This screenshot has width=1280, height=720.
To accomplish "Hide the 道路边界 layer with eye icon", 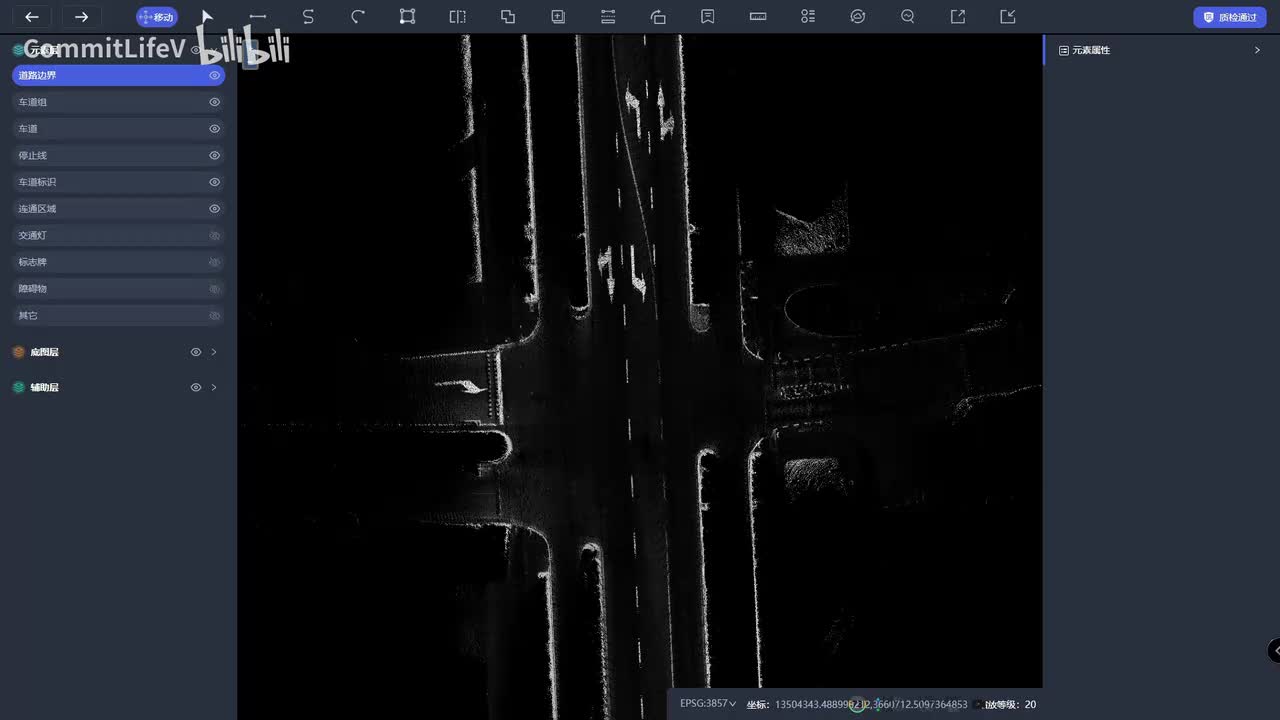I will [214, 75].
